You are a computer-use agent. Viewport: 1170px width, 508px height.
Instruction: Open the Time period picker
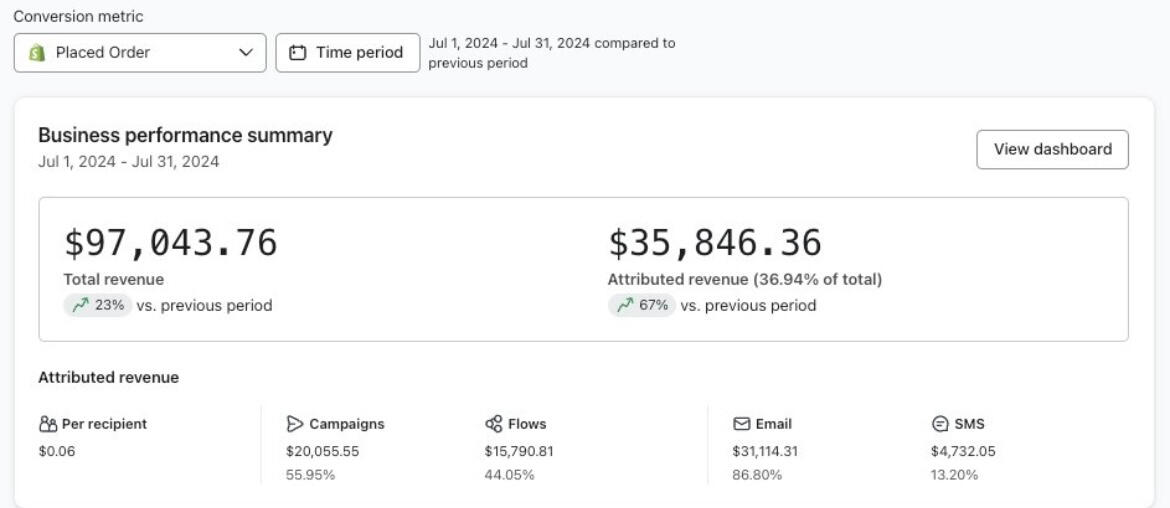click(347, 53)
